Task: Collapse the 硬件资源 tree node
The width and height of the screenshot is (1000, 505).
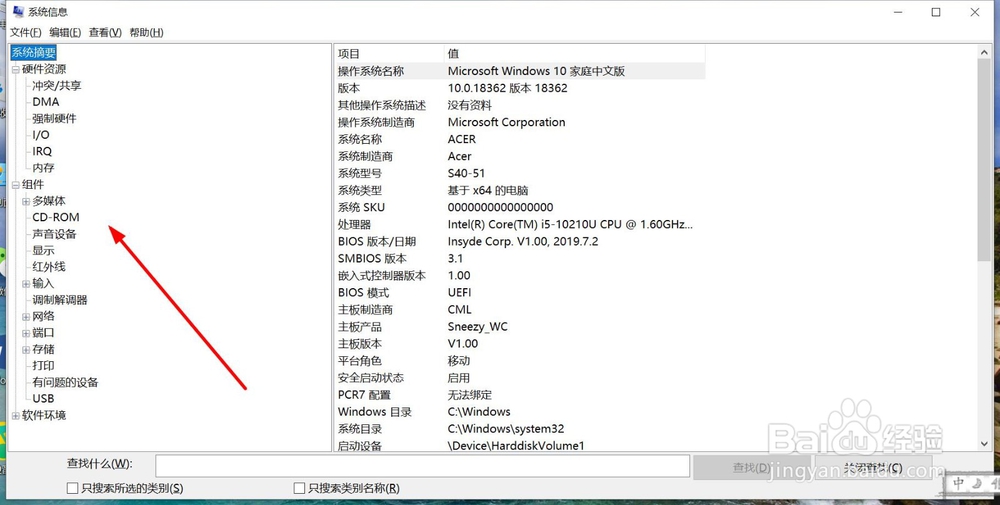Action: click(15, 70)
